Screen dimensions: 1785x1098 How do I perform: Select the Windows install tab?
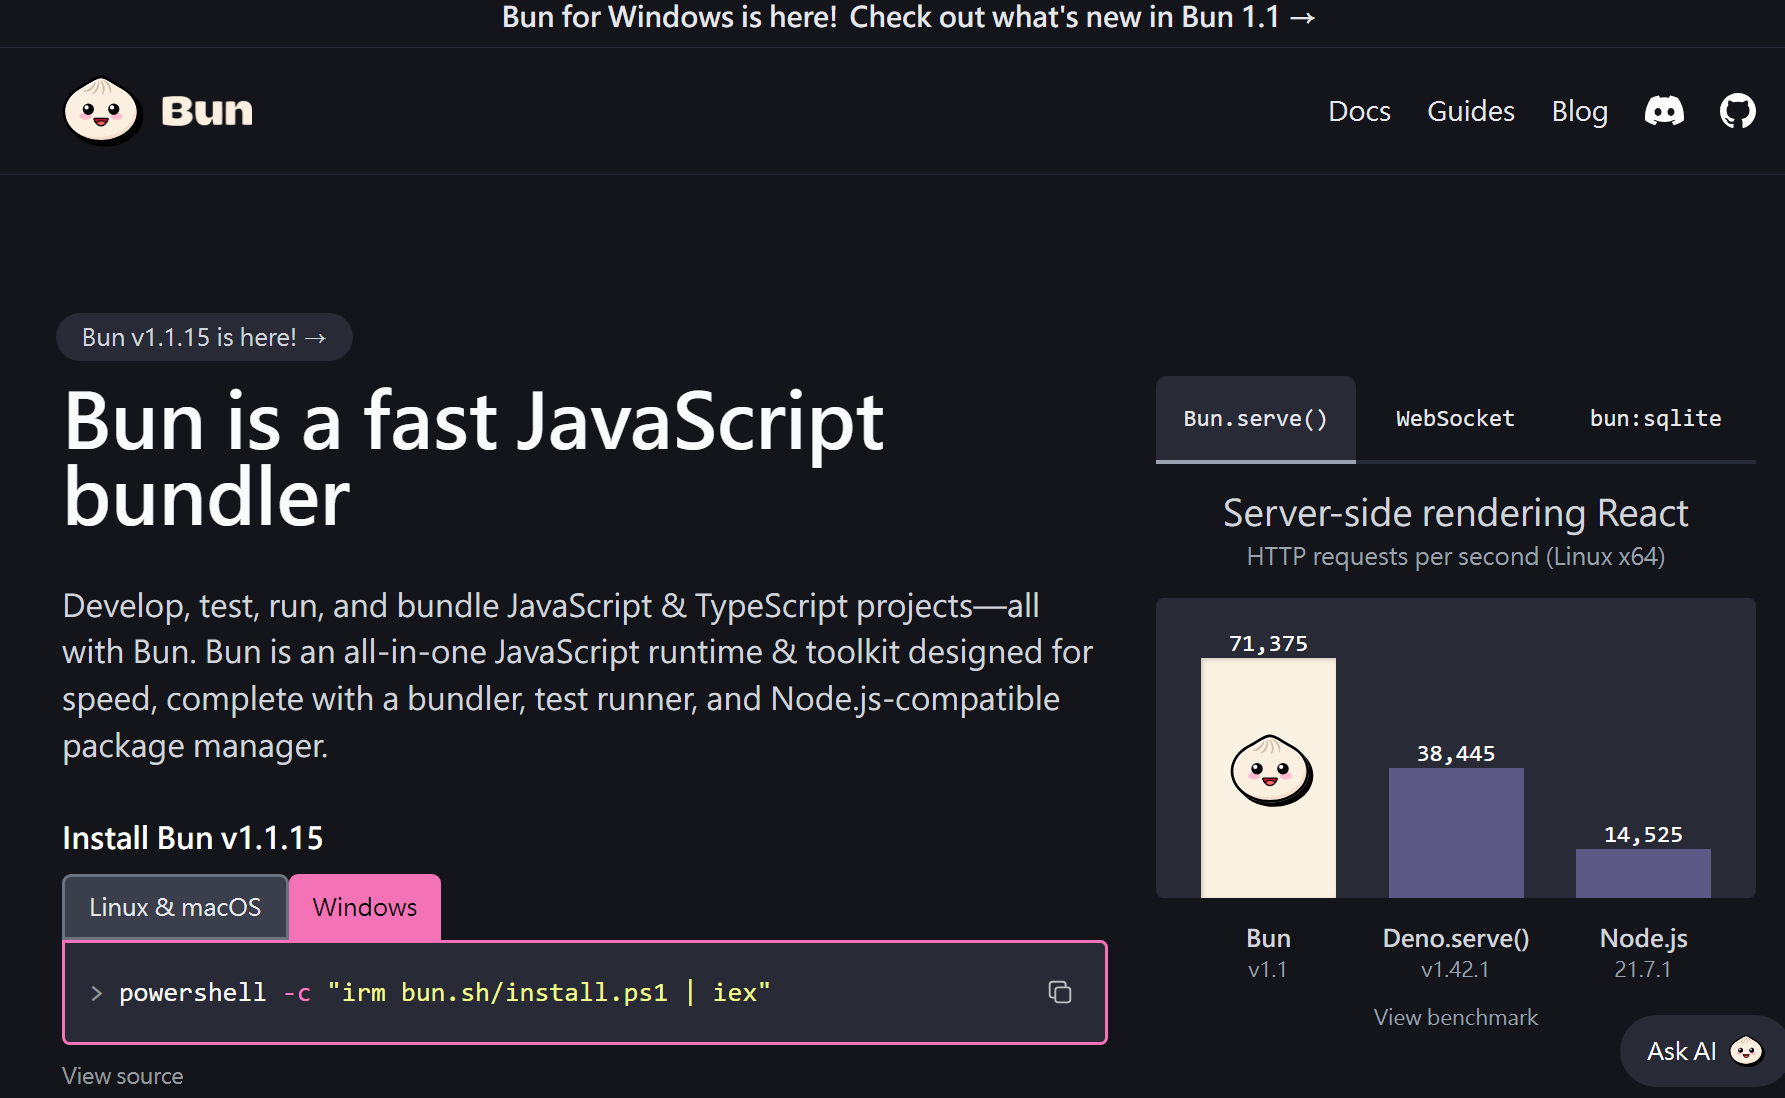[x=365, y=907]
